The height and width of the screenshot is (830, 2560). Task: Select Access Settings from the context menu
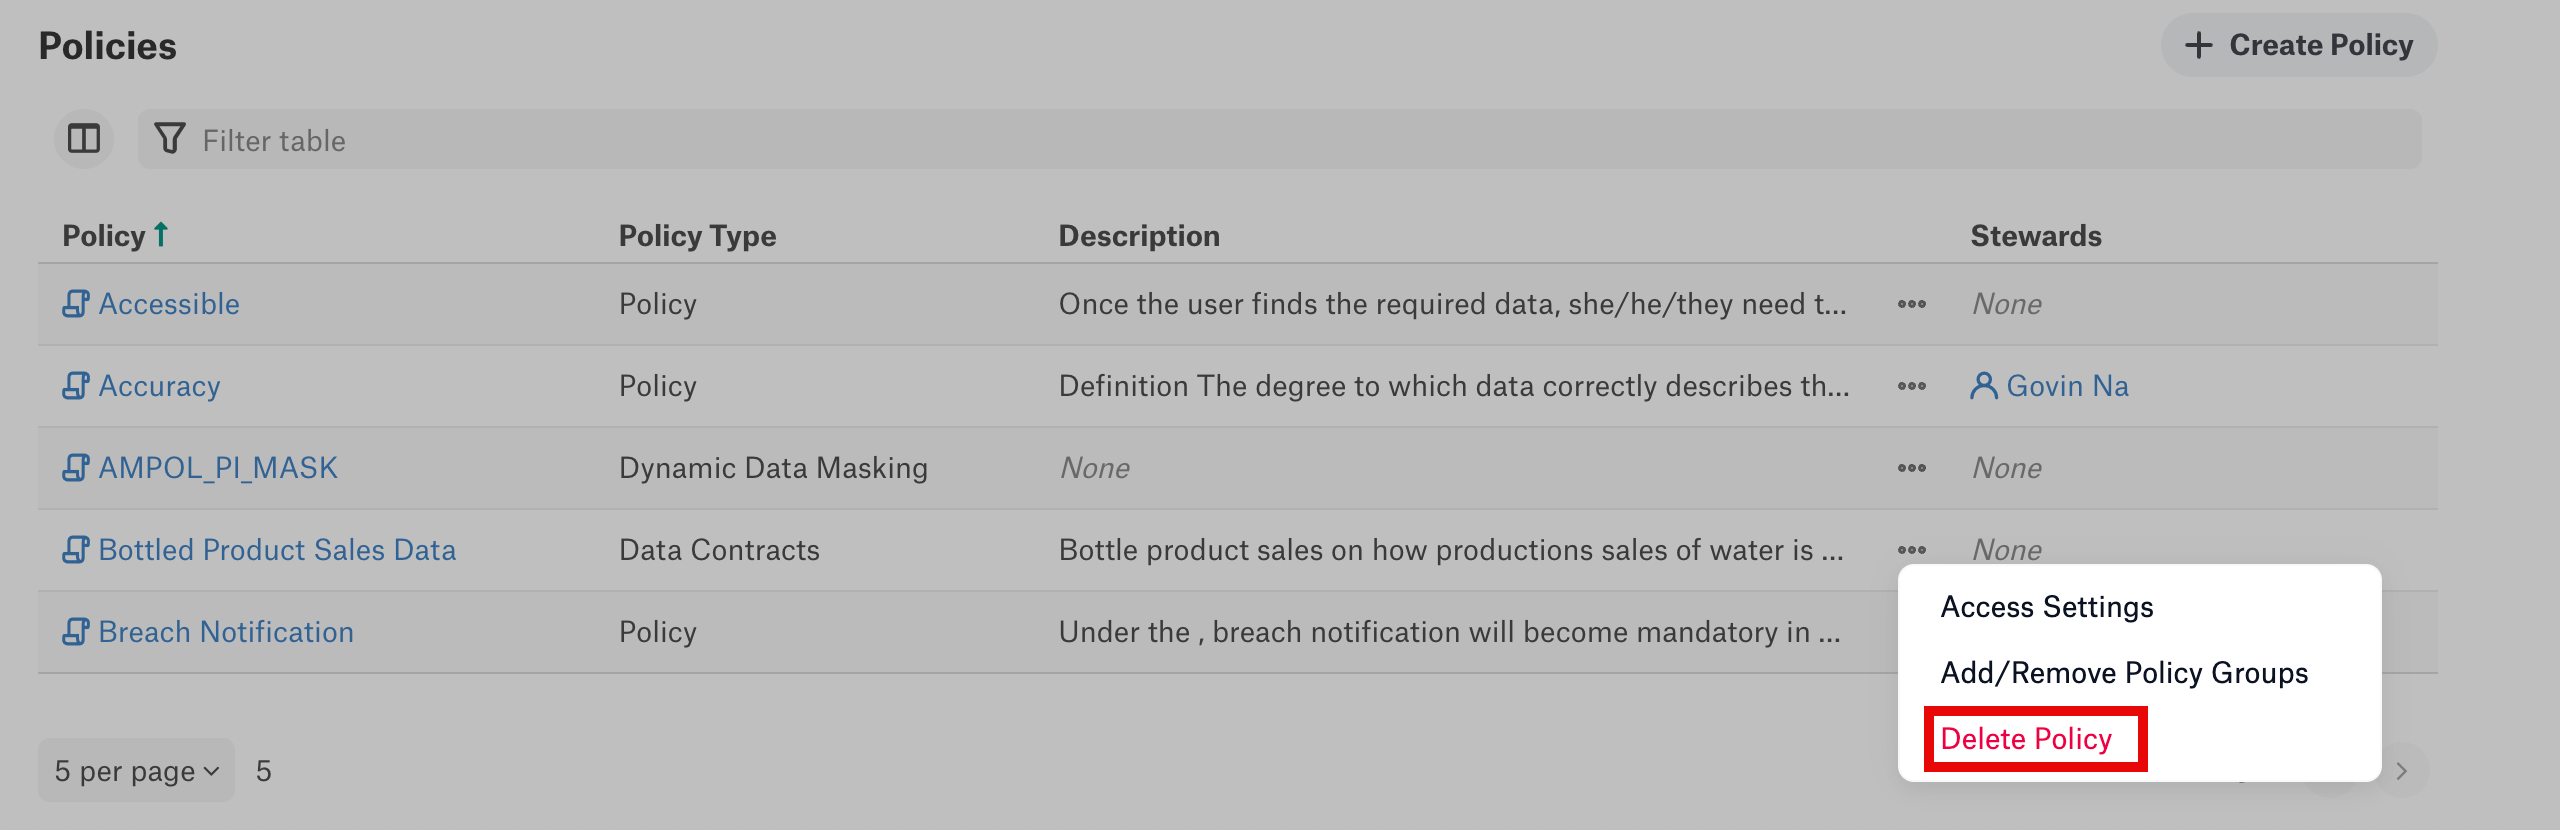(x=2046, y=607)
